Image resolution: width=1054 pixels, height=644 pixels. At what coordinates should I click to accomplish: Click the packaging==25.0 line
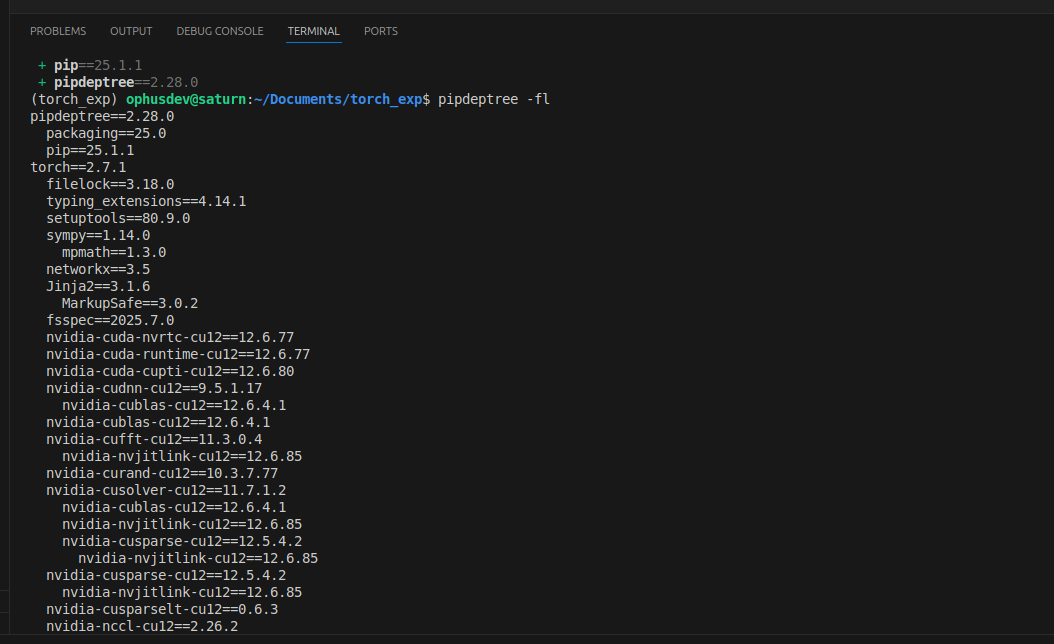(x=106, y=133)
